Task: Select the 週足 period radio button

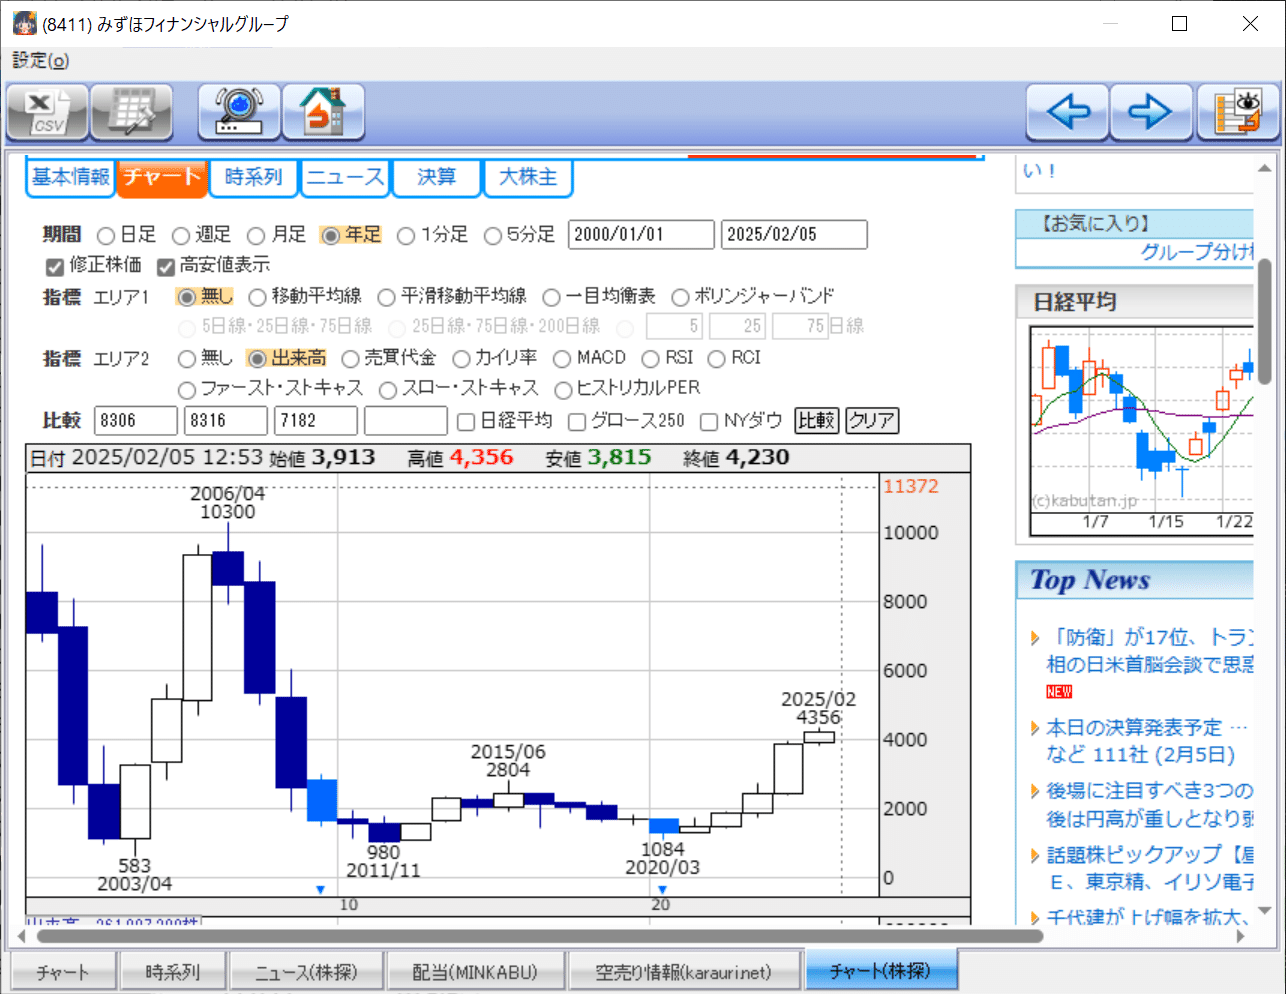Action: pyautogui.click(x=181, y=235)
